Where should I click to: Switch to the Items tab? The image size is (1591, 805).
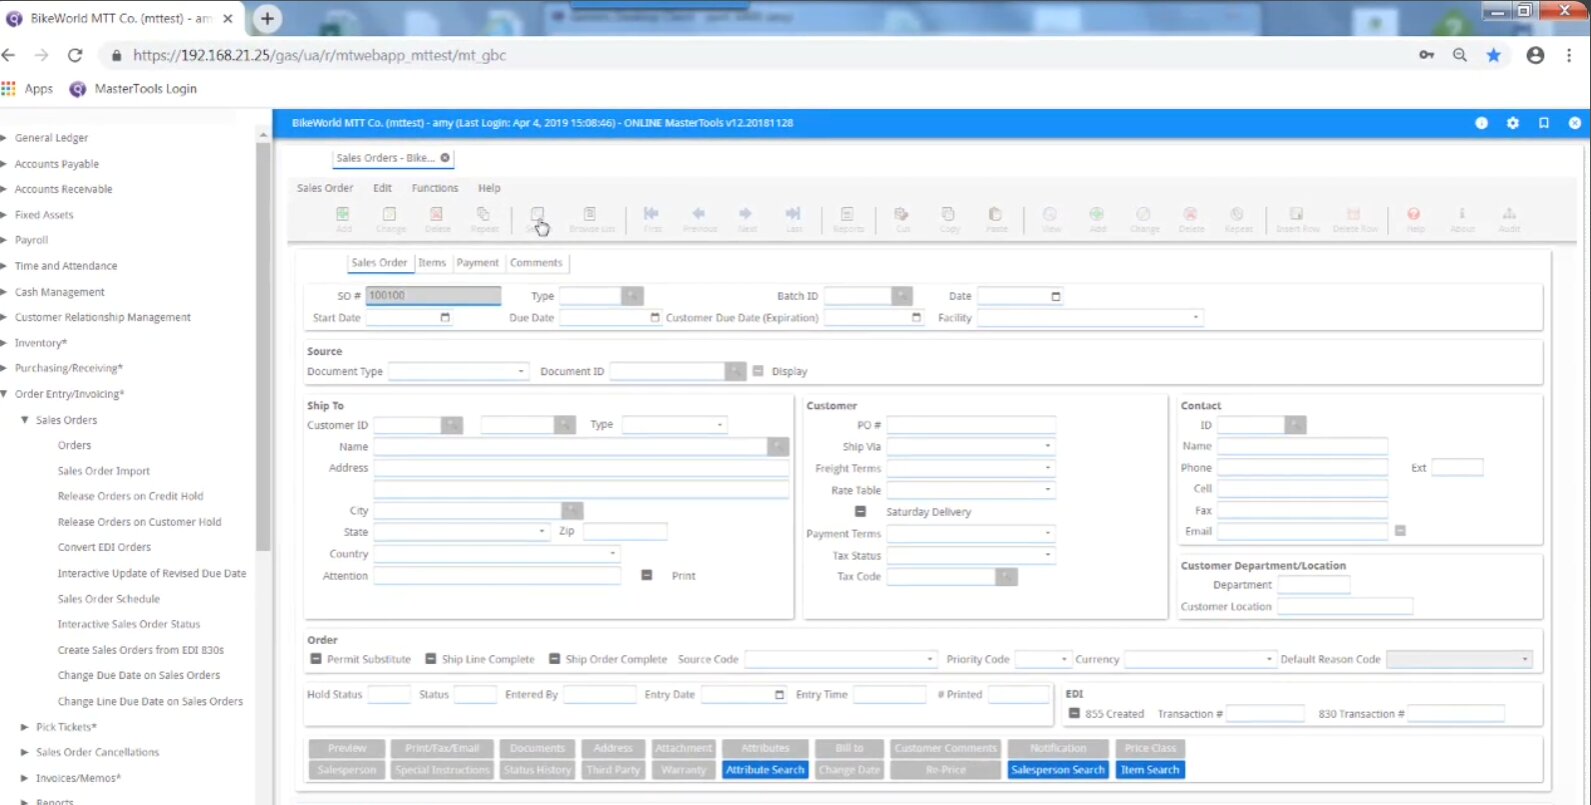(432, 263)
